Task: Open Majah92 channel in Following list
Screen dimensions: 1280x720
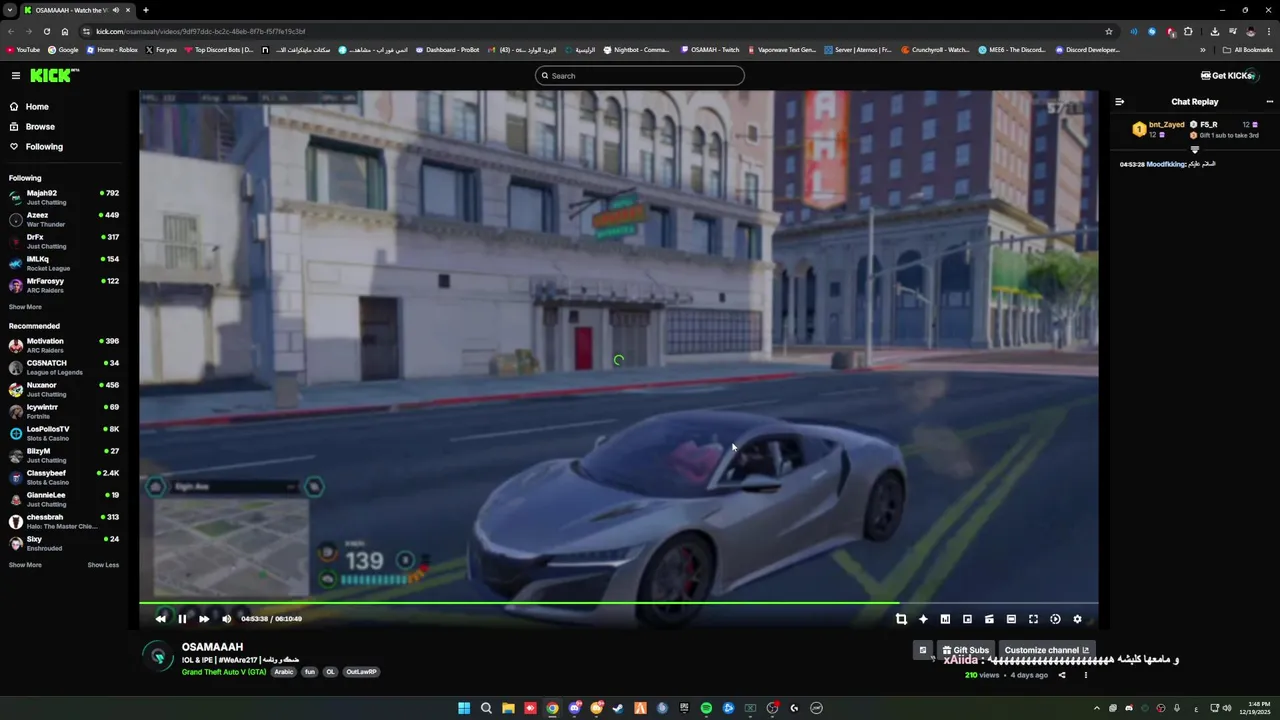Action: (64, 197)
